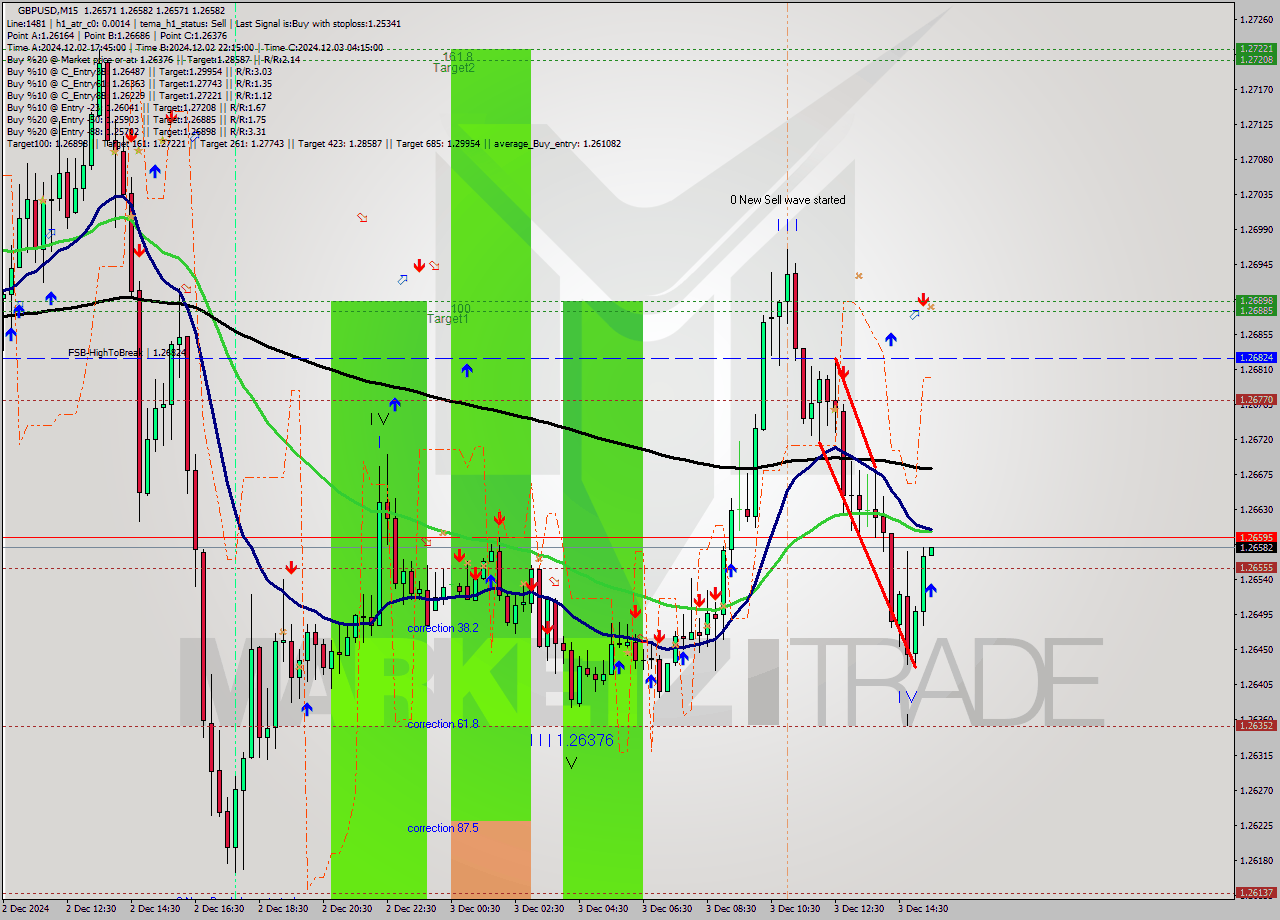Click the '| | | 1.26376' wave label
This screenshot has width=1280, height=920.
[572, 740]
